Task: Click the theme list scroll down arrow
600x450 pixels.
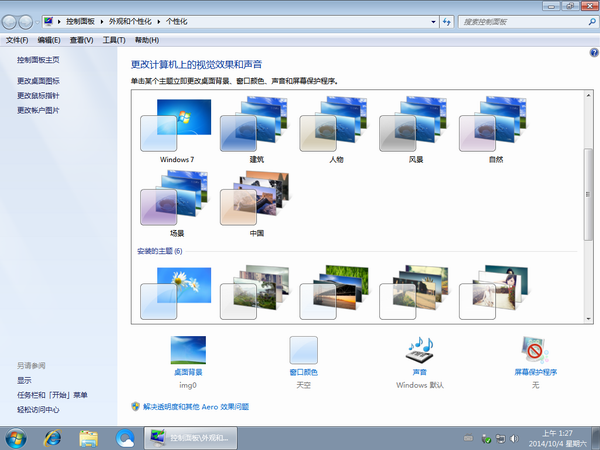Action: tap(588, 319)
